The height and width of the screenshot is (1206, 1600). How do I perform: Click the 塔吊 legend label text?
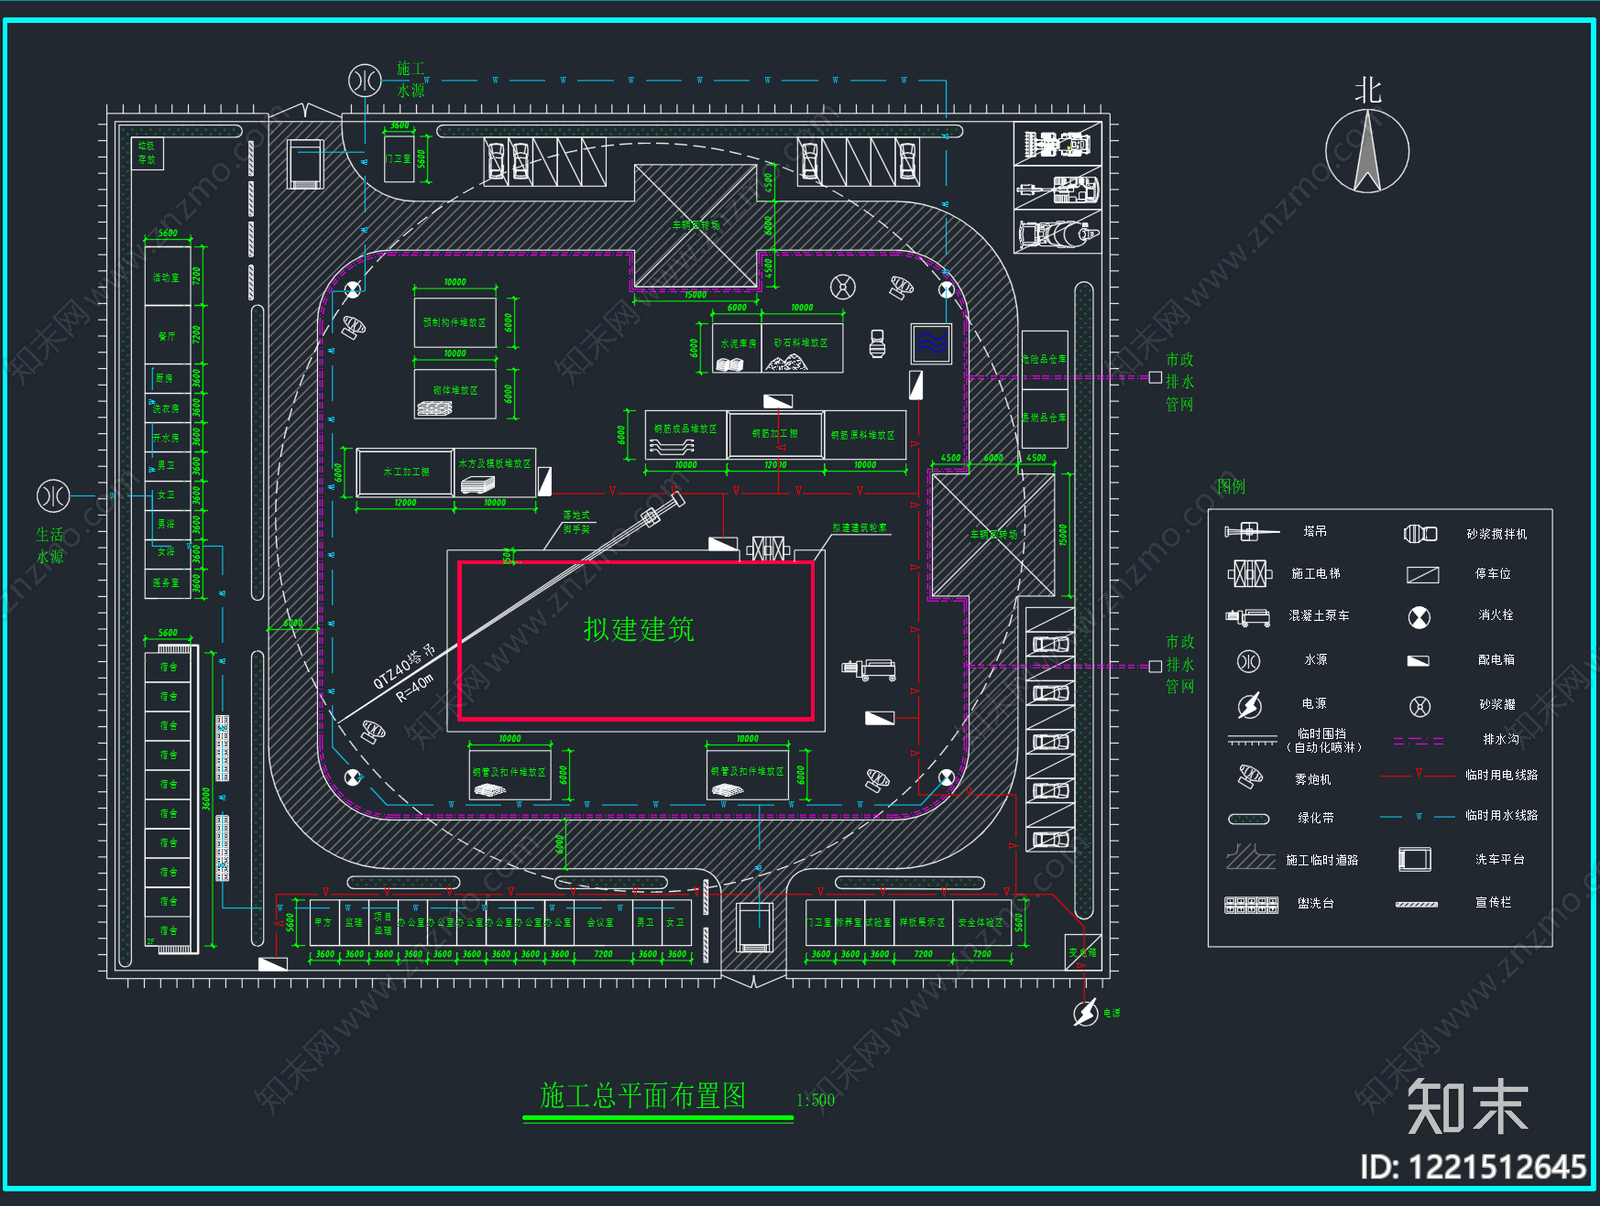coord(1315,532)
